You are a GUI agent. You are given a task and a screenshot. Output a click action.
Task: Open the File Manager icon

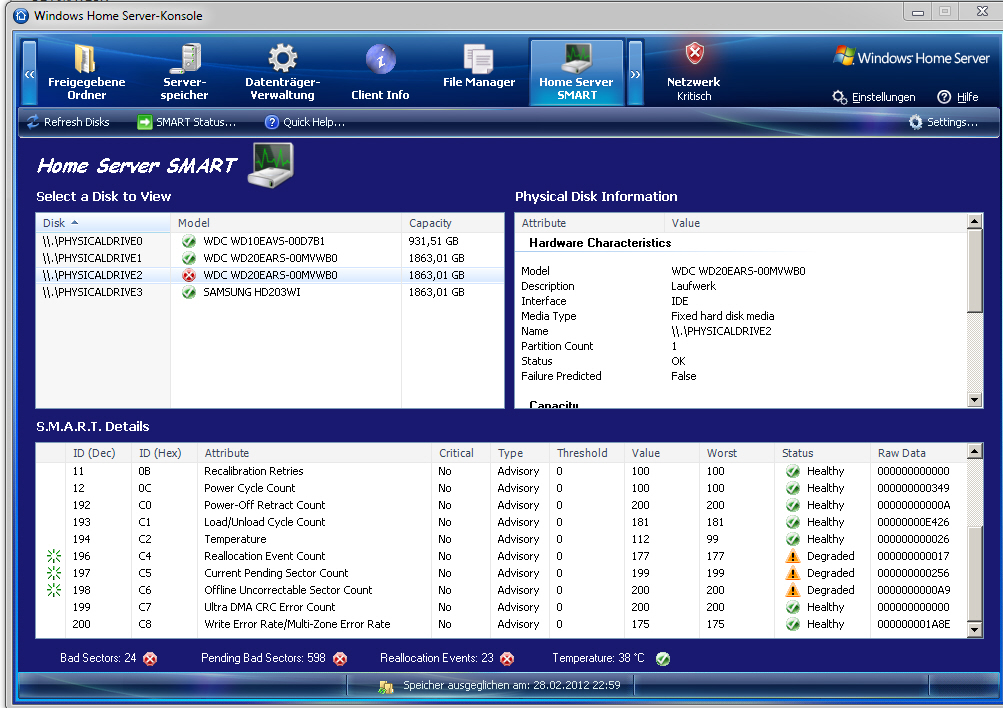479,59
